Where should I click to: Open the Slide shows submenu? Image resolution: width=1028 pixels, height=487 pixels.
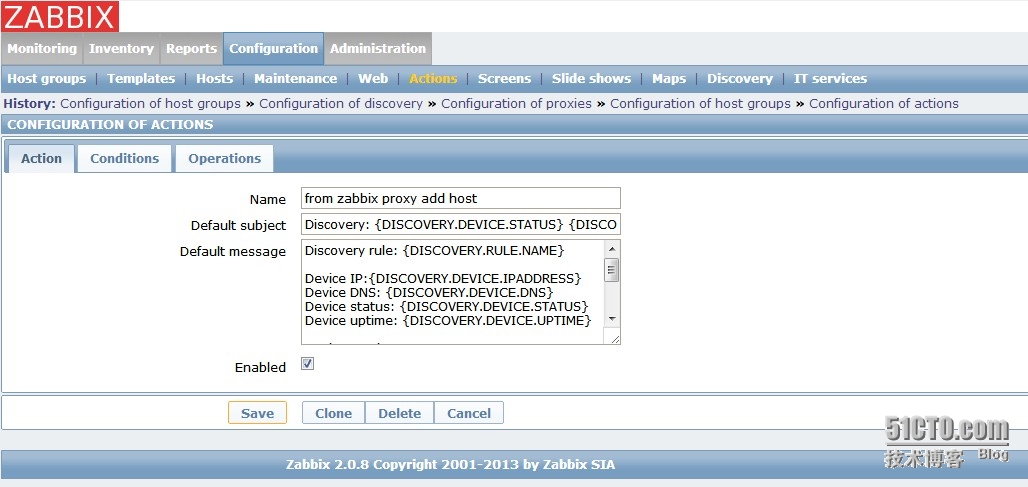[591, 79]
